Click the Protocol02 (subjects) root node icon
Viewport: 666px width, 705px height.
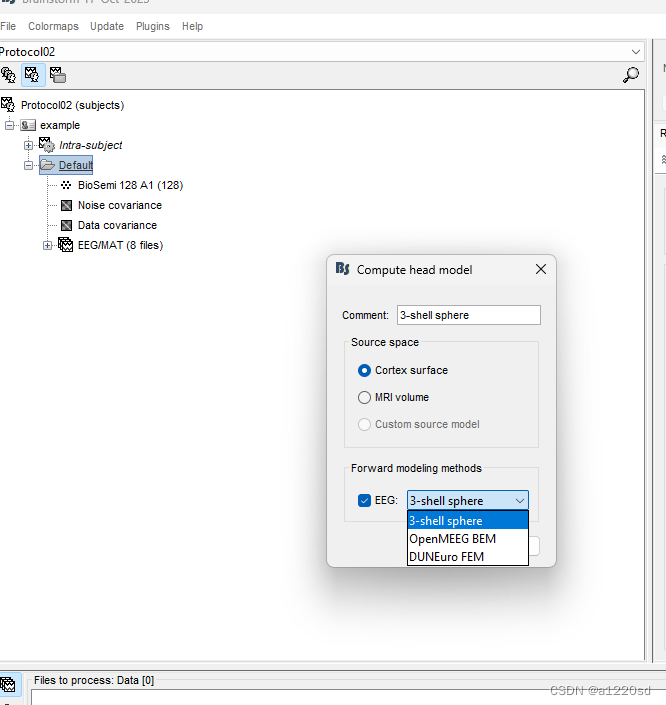pyautogui.click(x=8, y=105)
